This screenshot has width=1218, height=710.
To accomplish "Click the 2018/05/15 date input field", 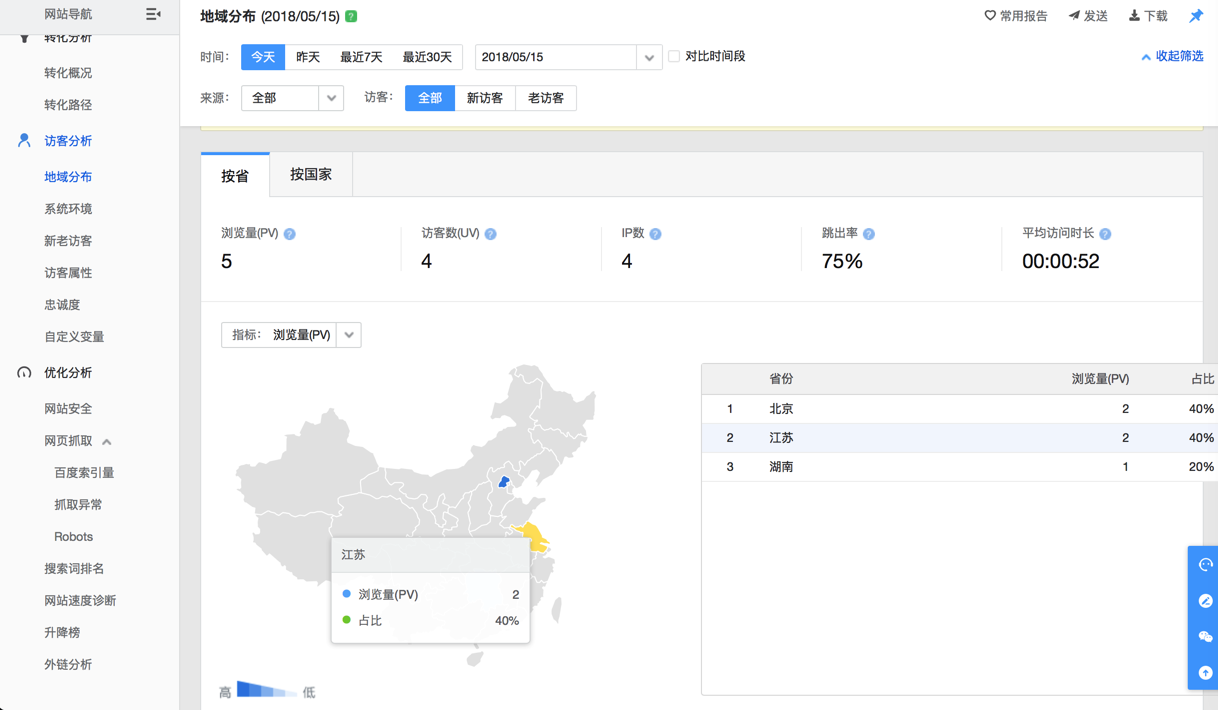I will [x=556, y=57].
